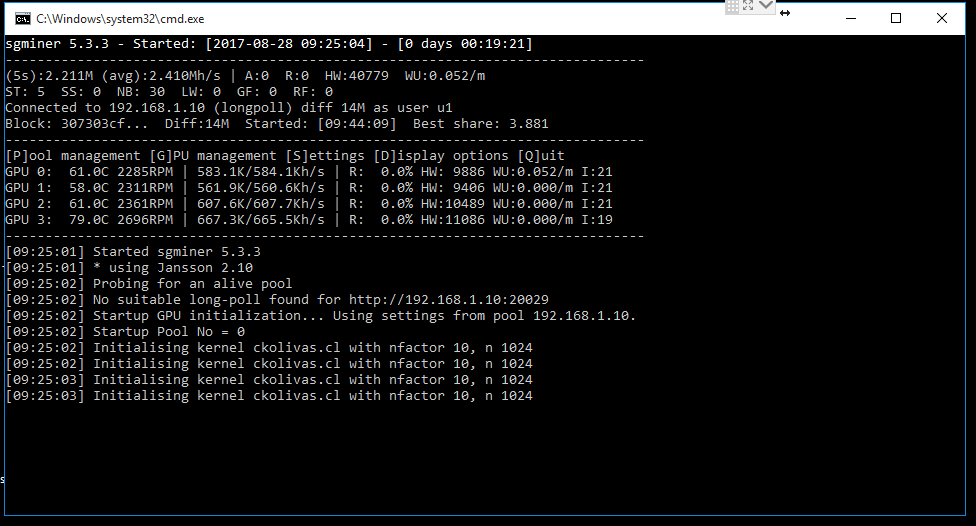Open the cmd.exe system menu icon
This screenshot has width=976, height=526.
tap(22, 19)
